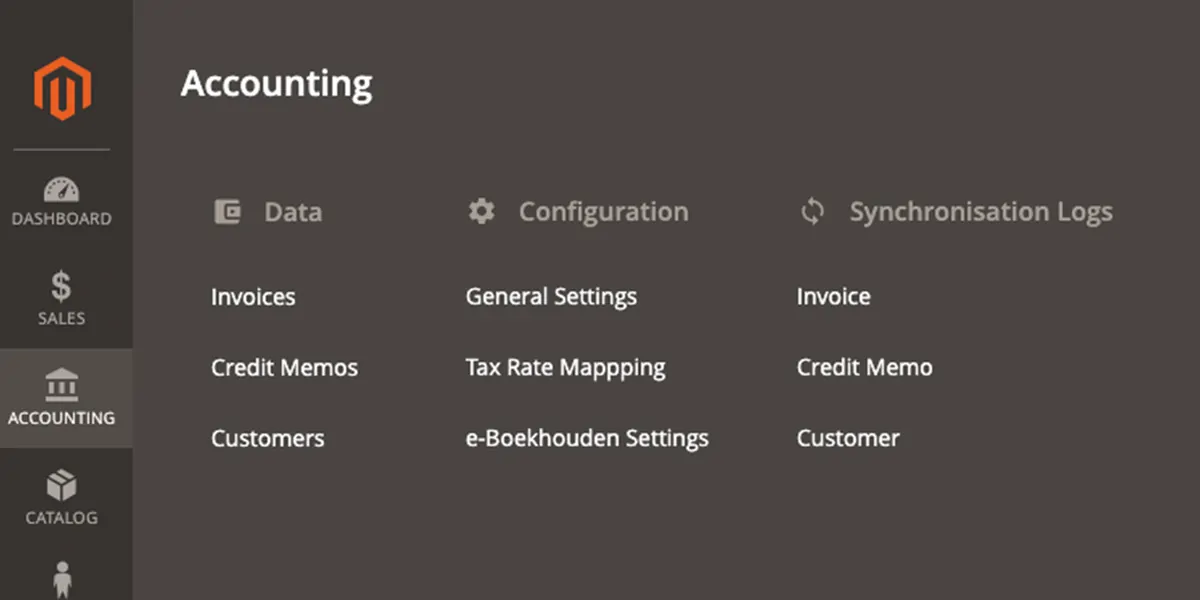Click the Synchronisation Logs refresh icon
The height and width of the screenshot is (600, 1200).
813,212
